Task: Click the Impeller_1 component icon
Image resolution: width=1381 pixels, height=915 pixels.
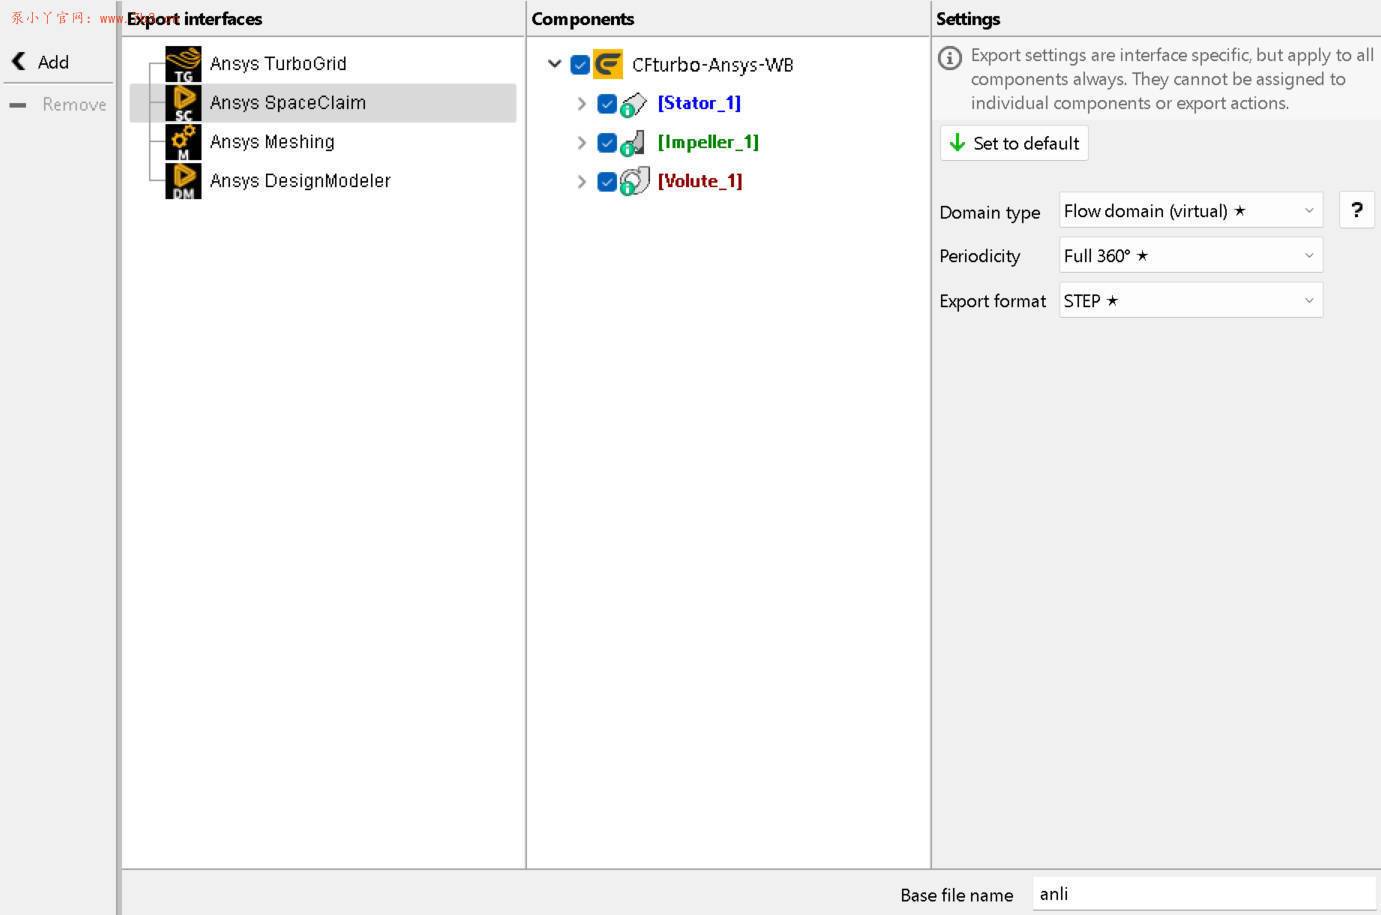Action: [633, 143]
